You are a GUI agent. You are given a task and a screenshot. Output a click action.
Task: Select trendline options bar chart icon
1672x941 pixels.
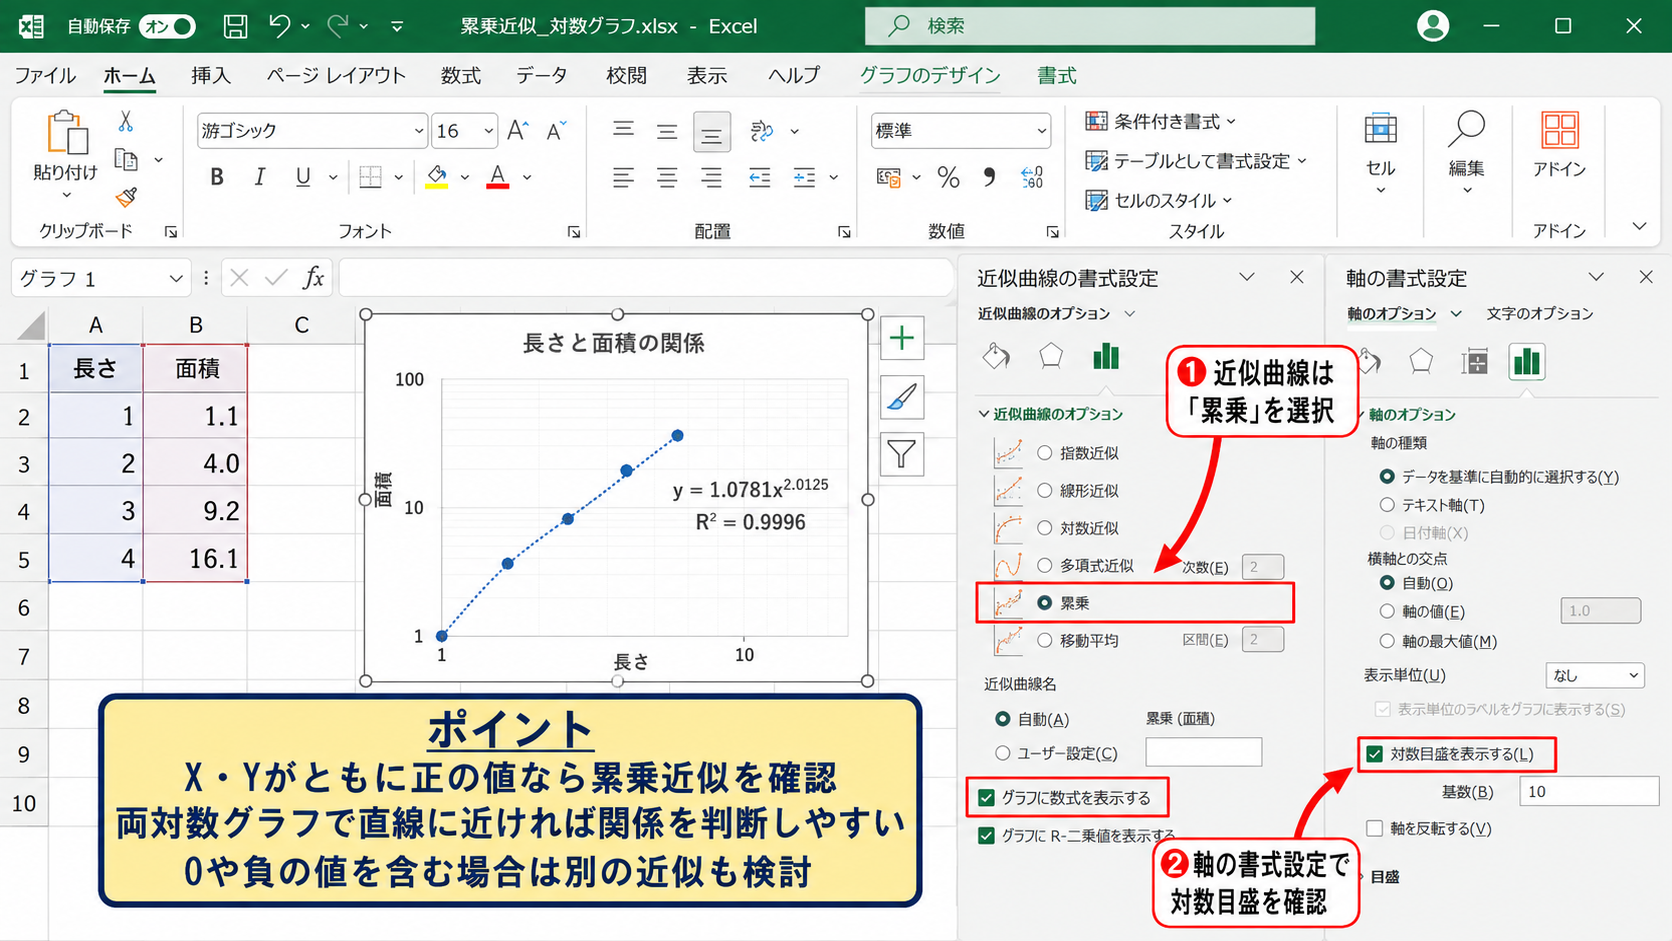[x=1105, y=356]
